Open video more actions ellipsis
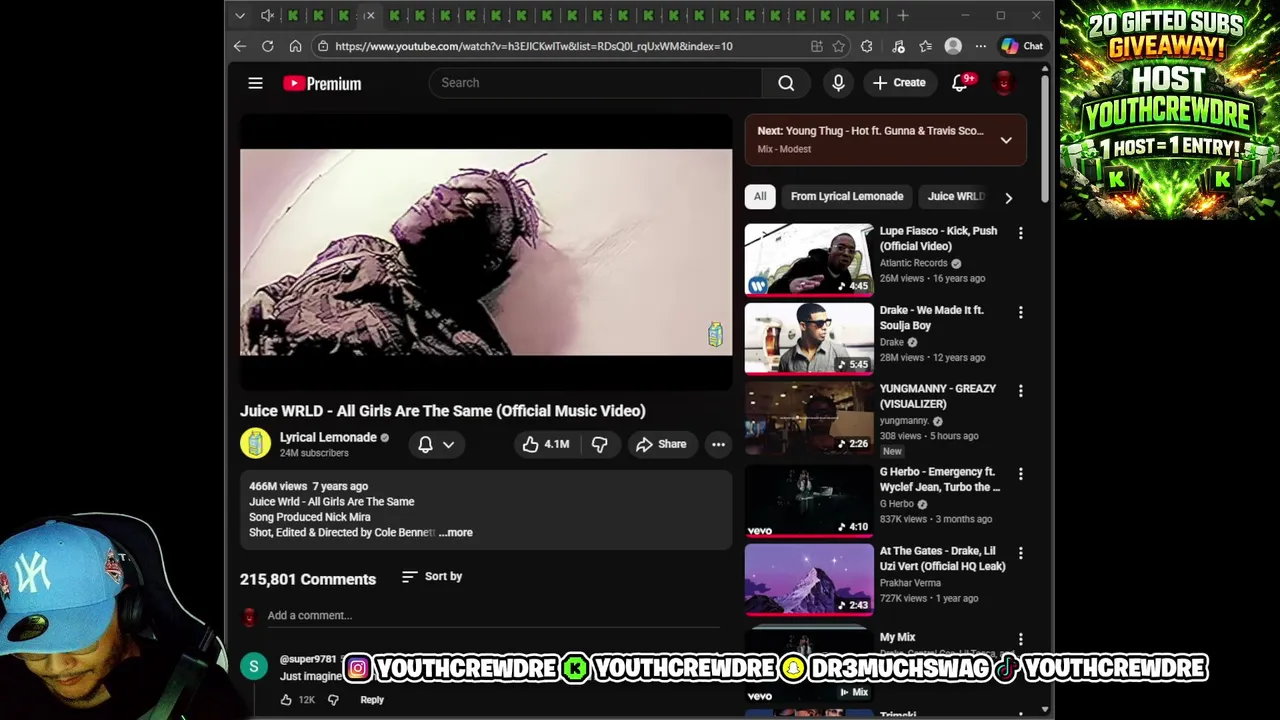Image resolution: width=1280 pixels, height=720 pixels. coord(718,444)
